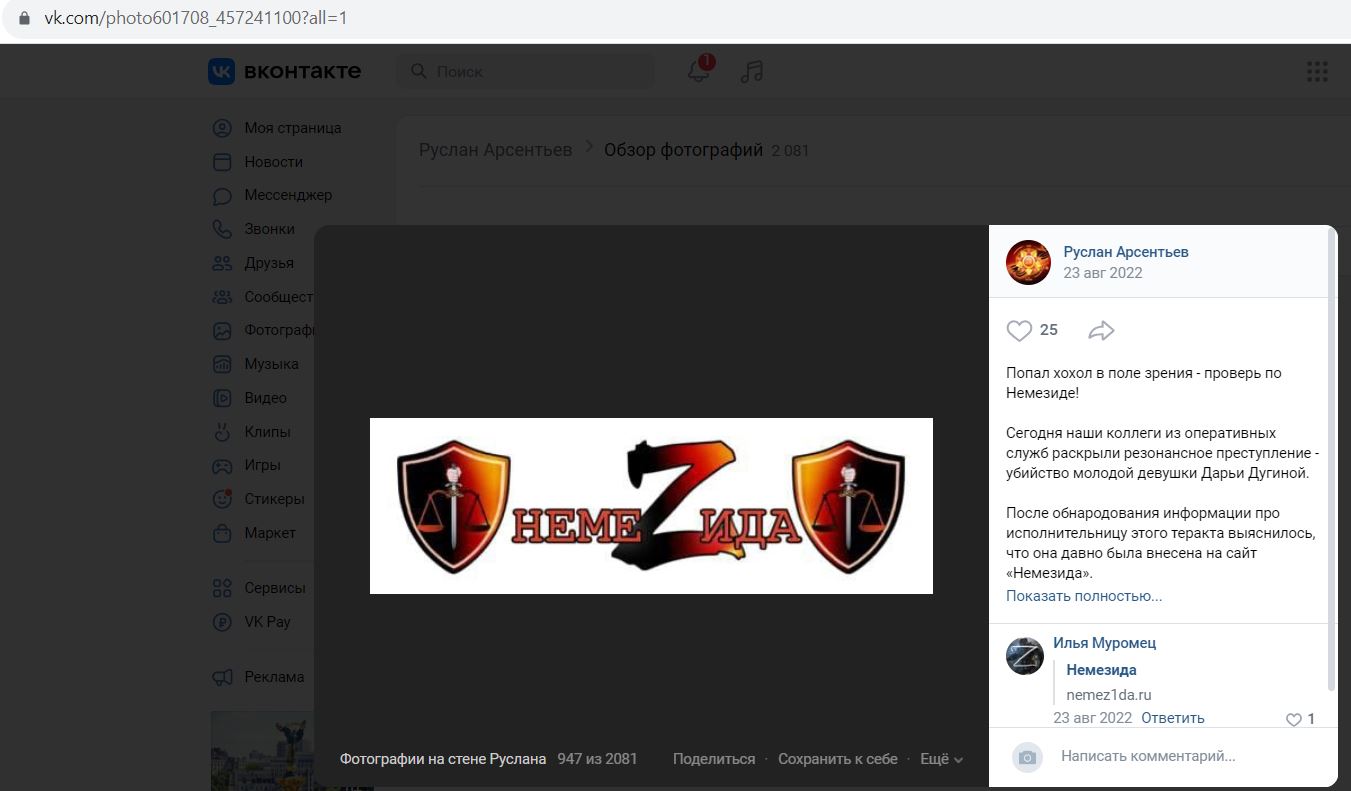Open Друзья menu item
The image size is (1351, 791).
(269, 263)
